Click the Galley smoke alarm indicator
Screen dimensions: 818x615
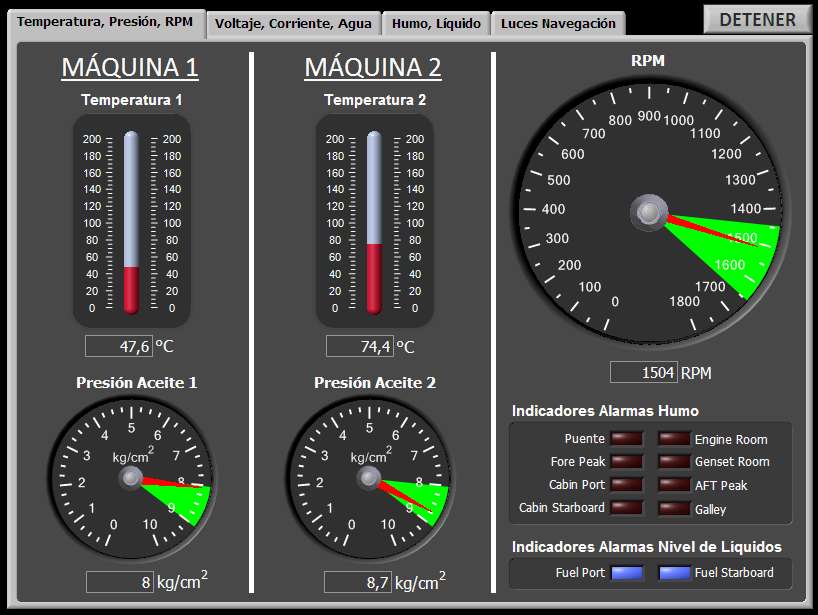[674, 507]
